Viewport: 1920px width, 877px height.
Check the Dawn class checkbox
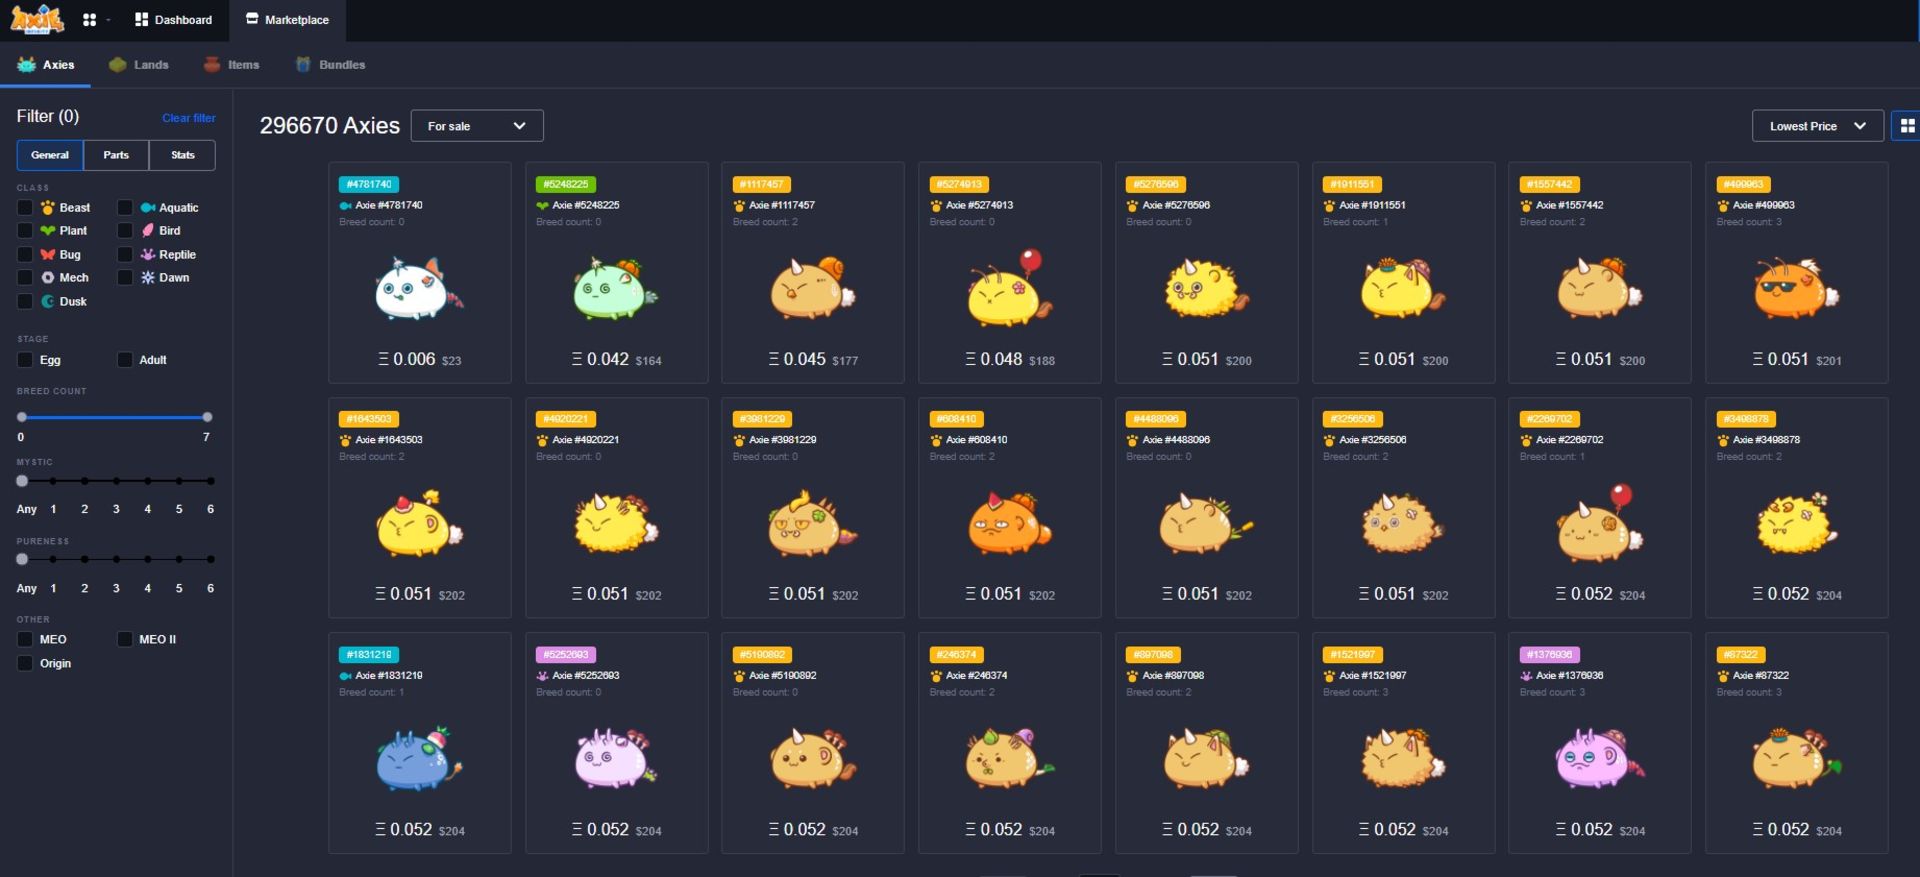[125, 278]
